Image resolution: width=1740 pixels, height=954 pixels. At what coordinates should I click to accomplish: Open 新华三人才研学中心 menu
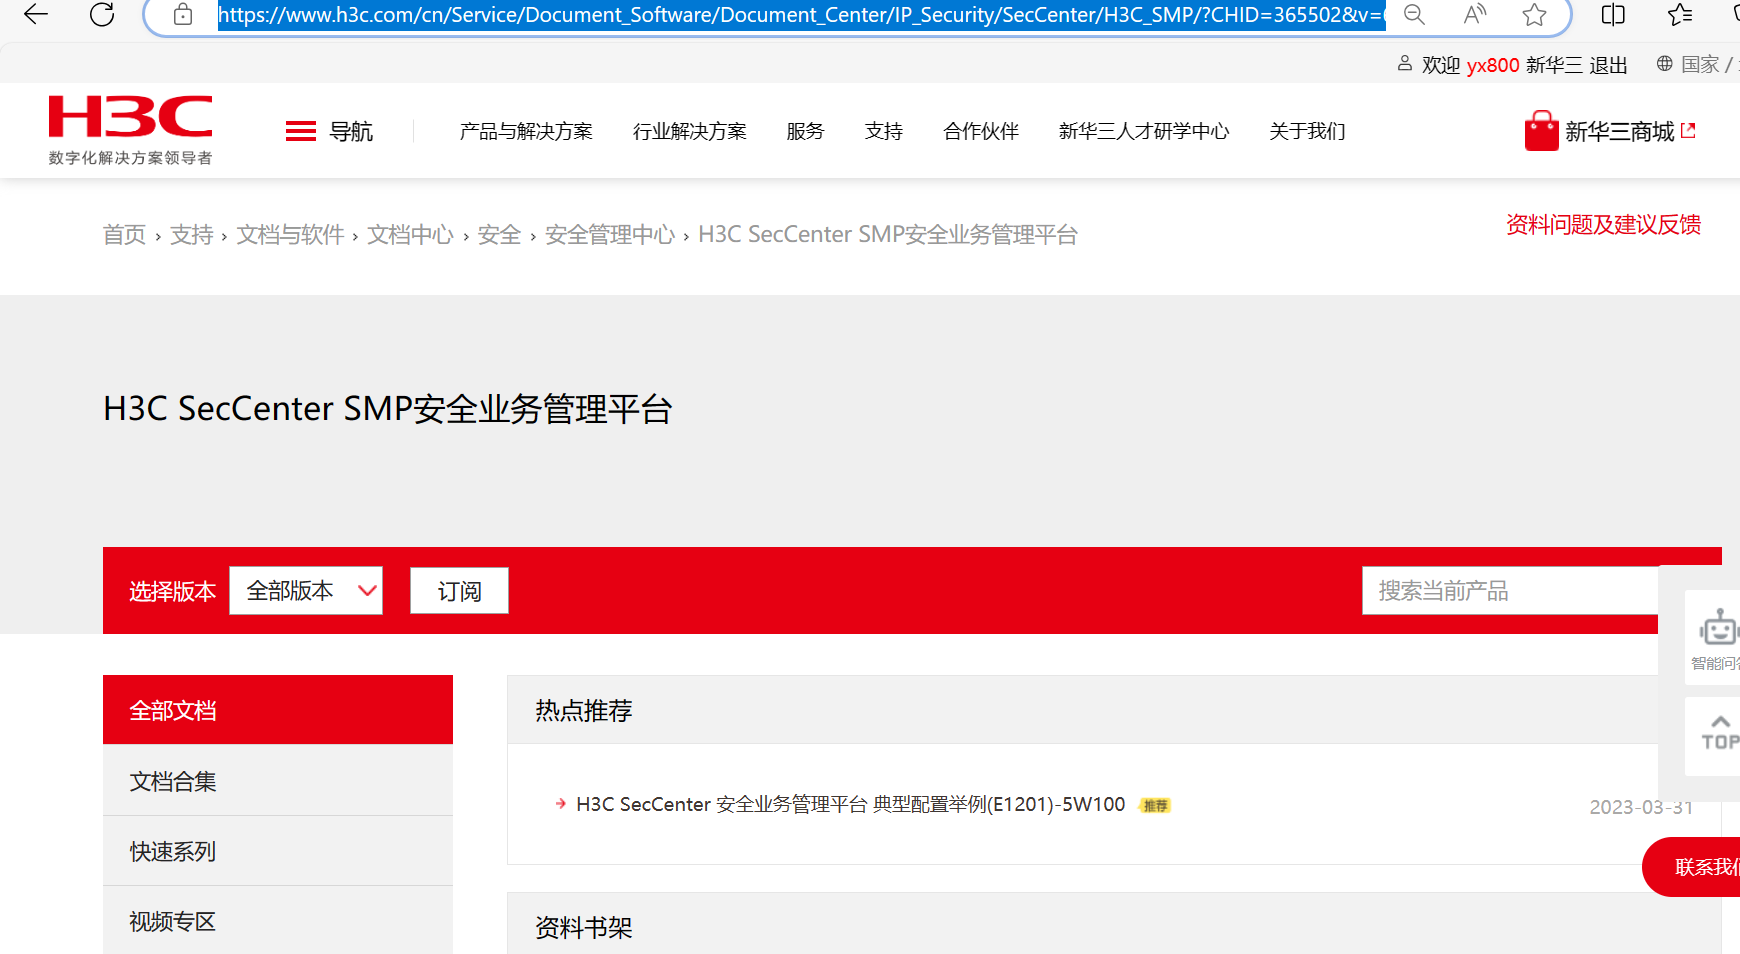tap(1144, 131)
